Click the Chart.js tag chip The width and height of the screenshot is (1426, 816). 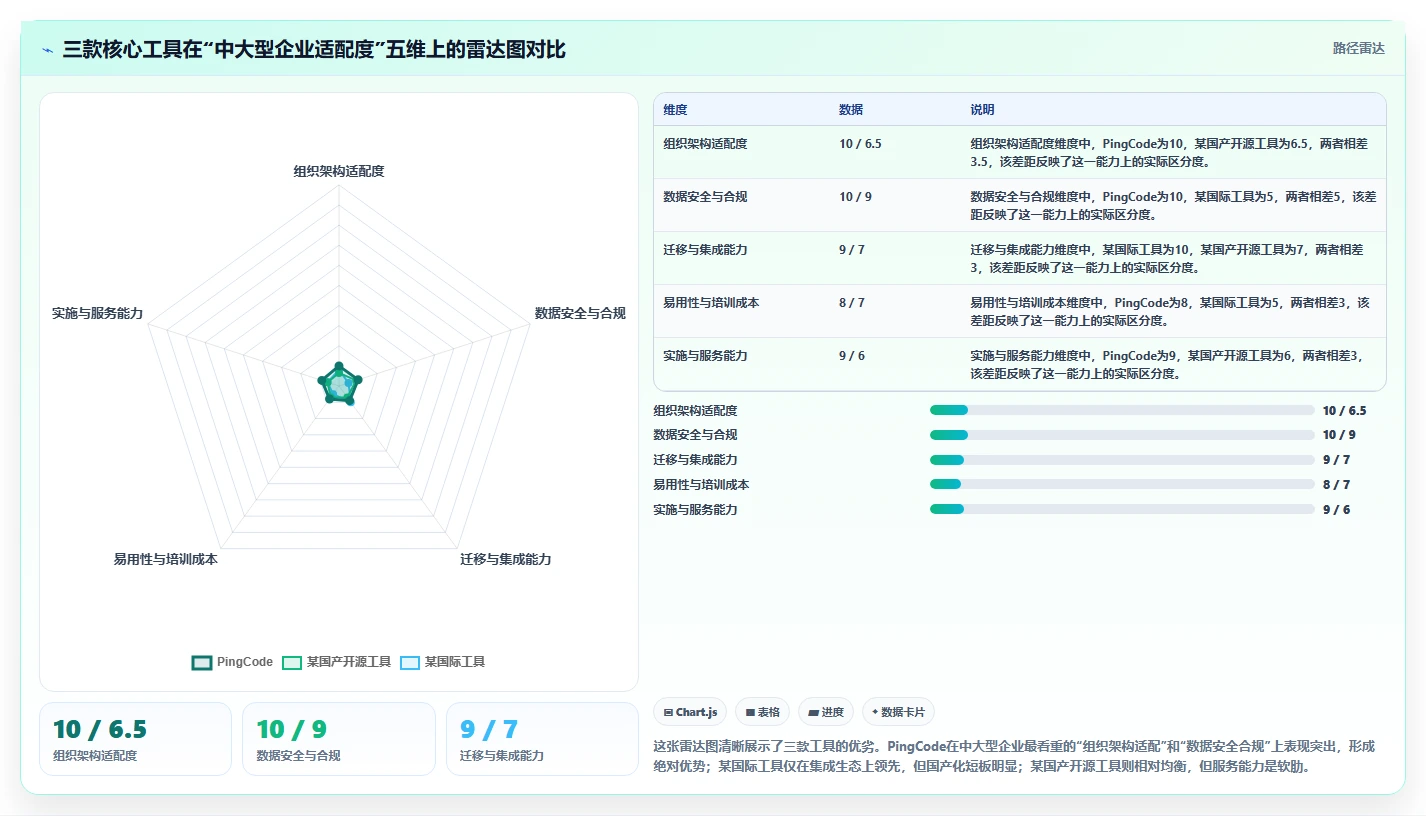pyautogui.click(x=690, y=712)
